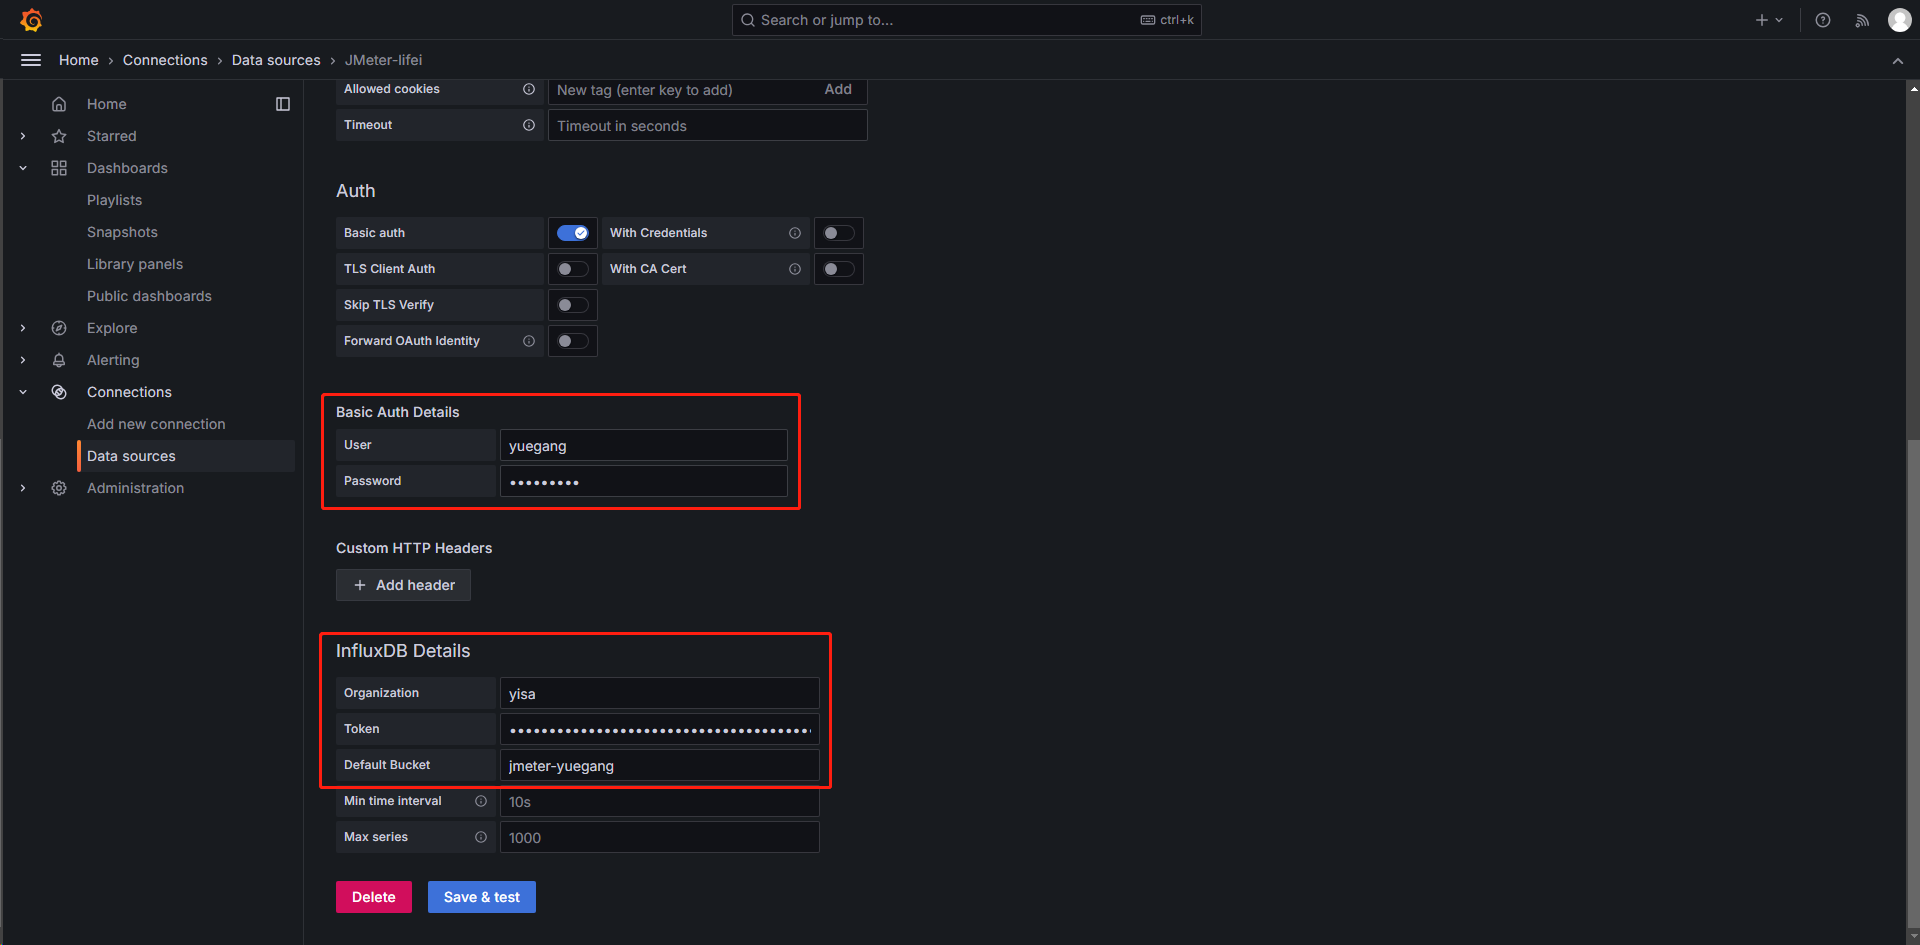
Task: Click the Basic Auth Password field
Action: 644,481
